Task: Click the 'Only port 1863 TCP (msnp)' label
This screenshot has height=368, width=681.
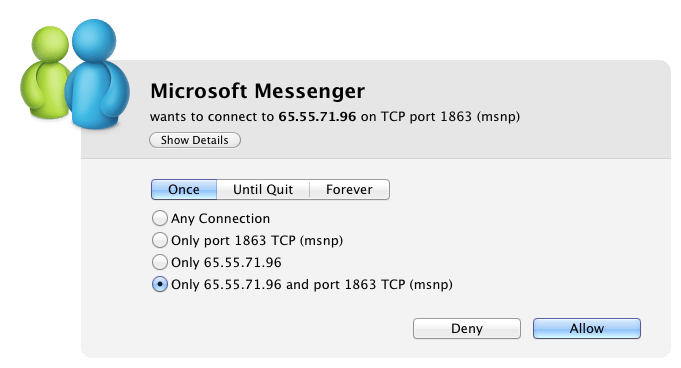Action: click(x=257, y=241)
